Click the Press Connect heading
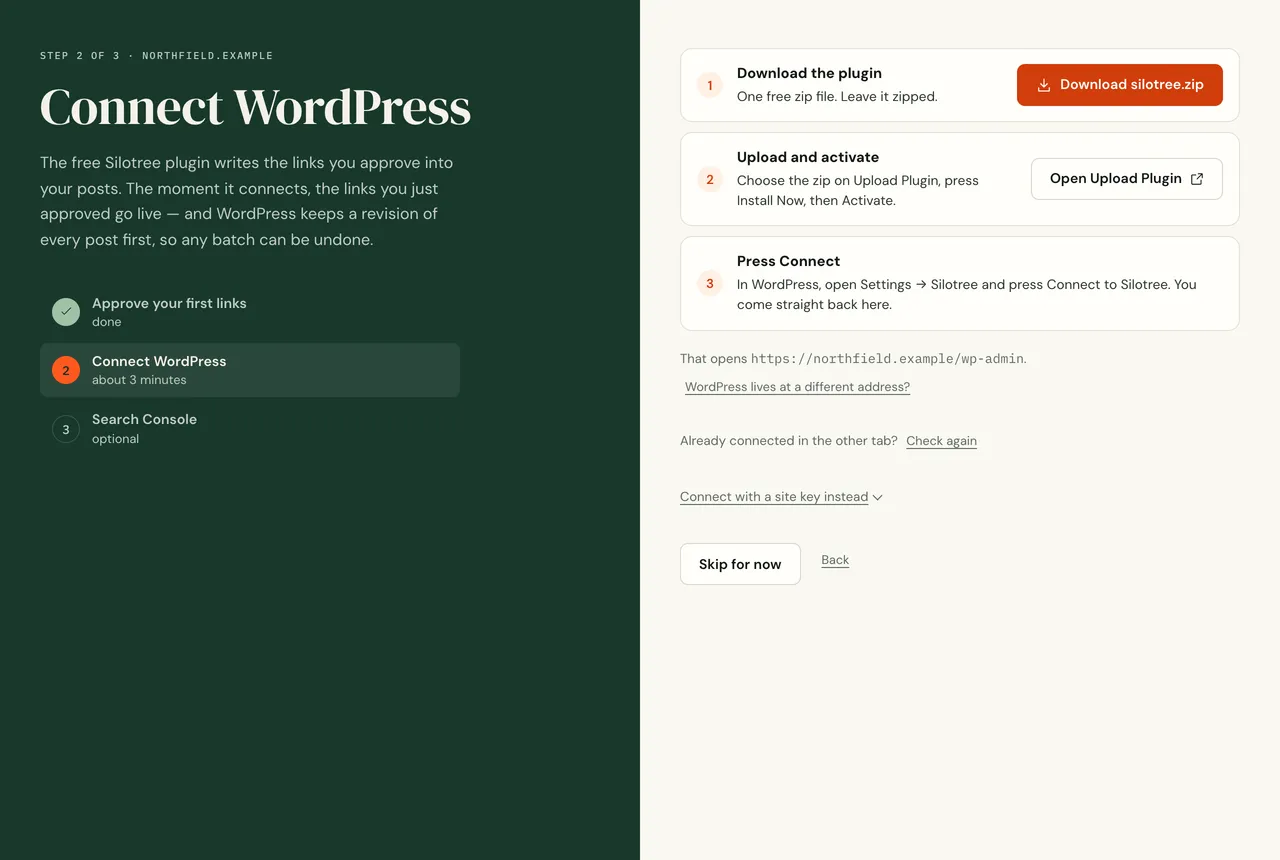The image size is (1280, 860). click(788, 261)
